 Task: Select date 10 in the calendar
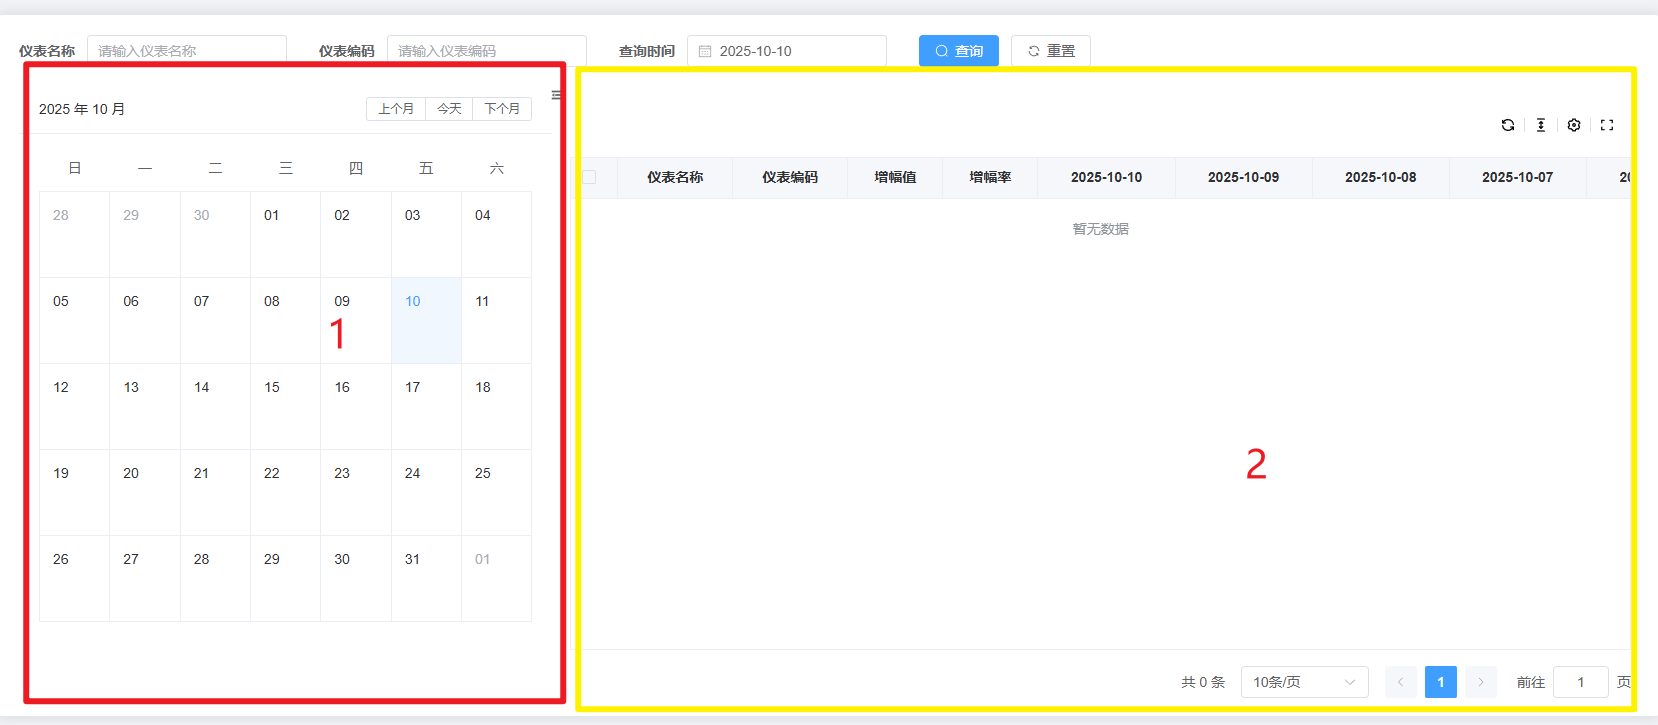tap(426, 320)
